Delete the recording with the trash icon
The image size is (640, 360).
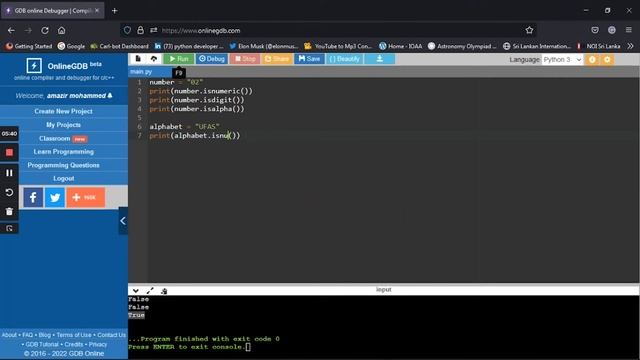9,211
